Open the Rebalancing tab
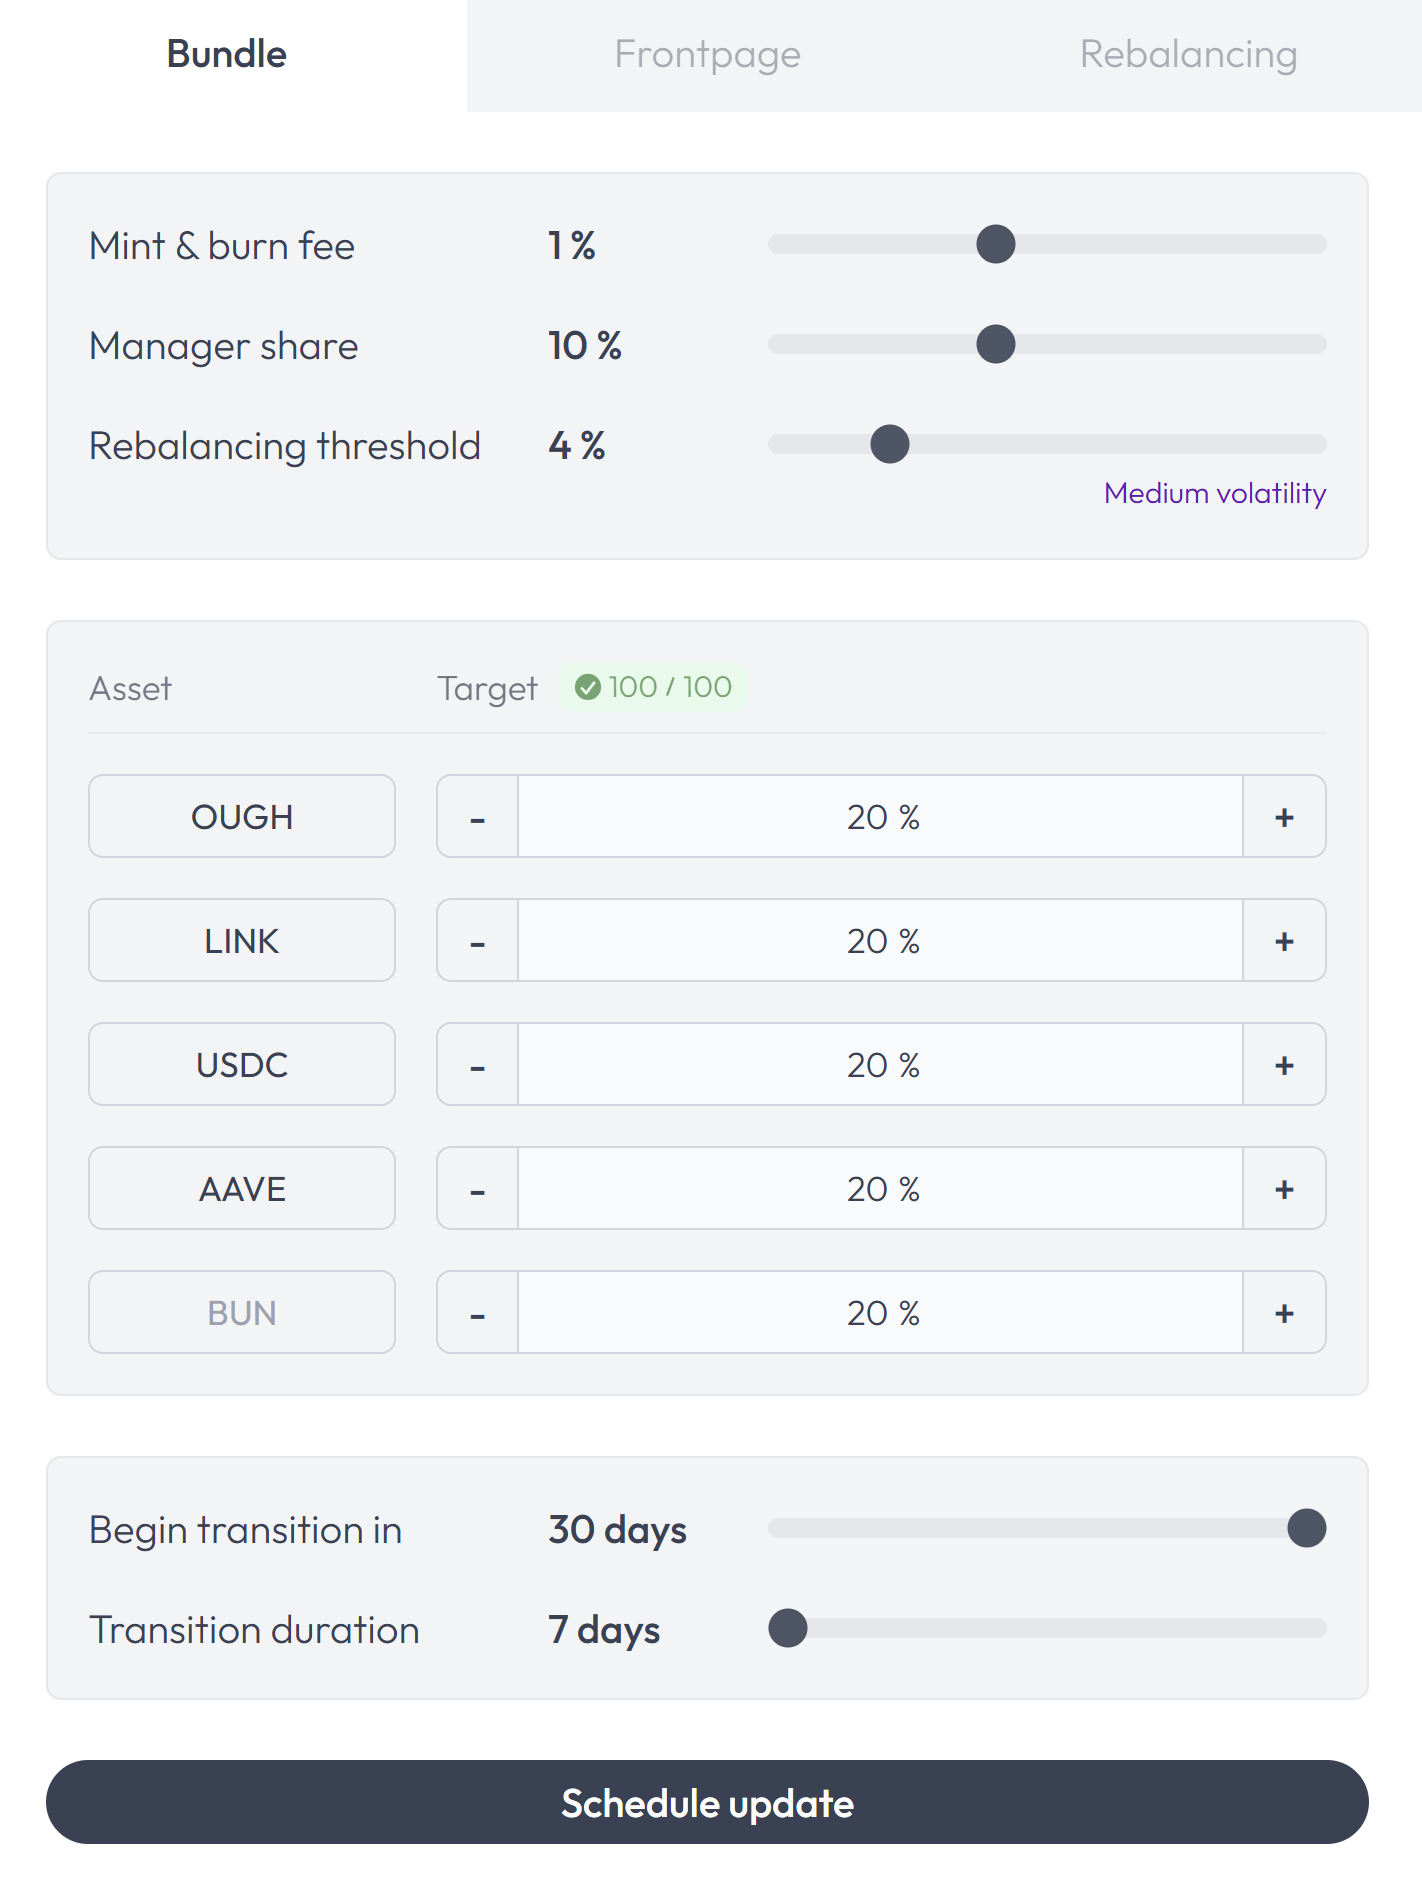Image resolution: width=1422 pixels, height=1895 pixels. 1188,55
